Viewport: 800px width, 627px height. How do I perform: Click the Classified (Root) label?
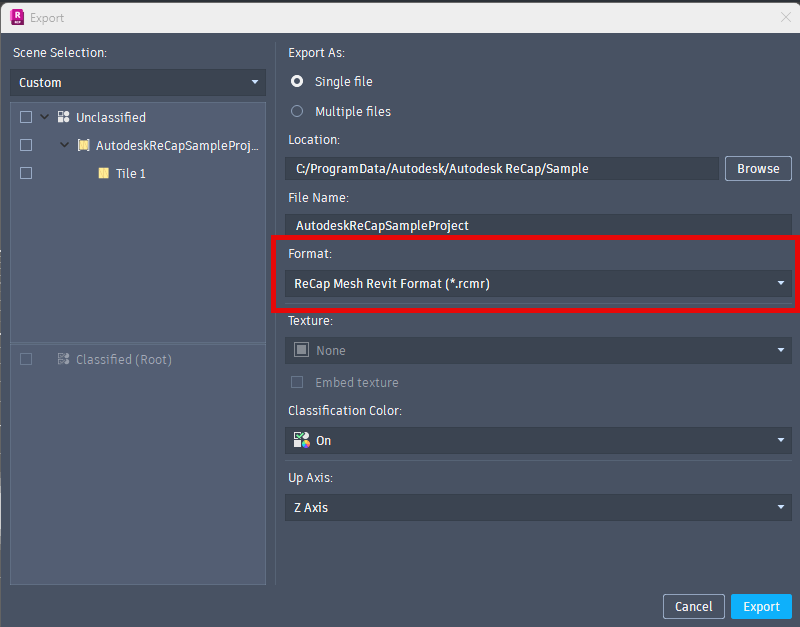[123, 359]
